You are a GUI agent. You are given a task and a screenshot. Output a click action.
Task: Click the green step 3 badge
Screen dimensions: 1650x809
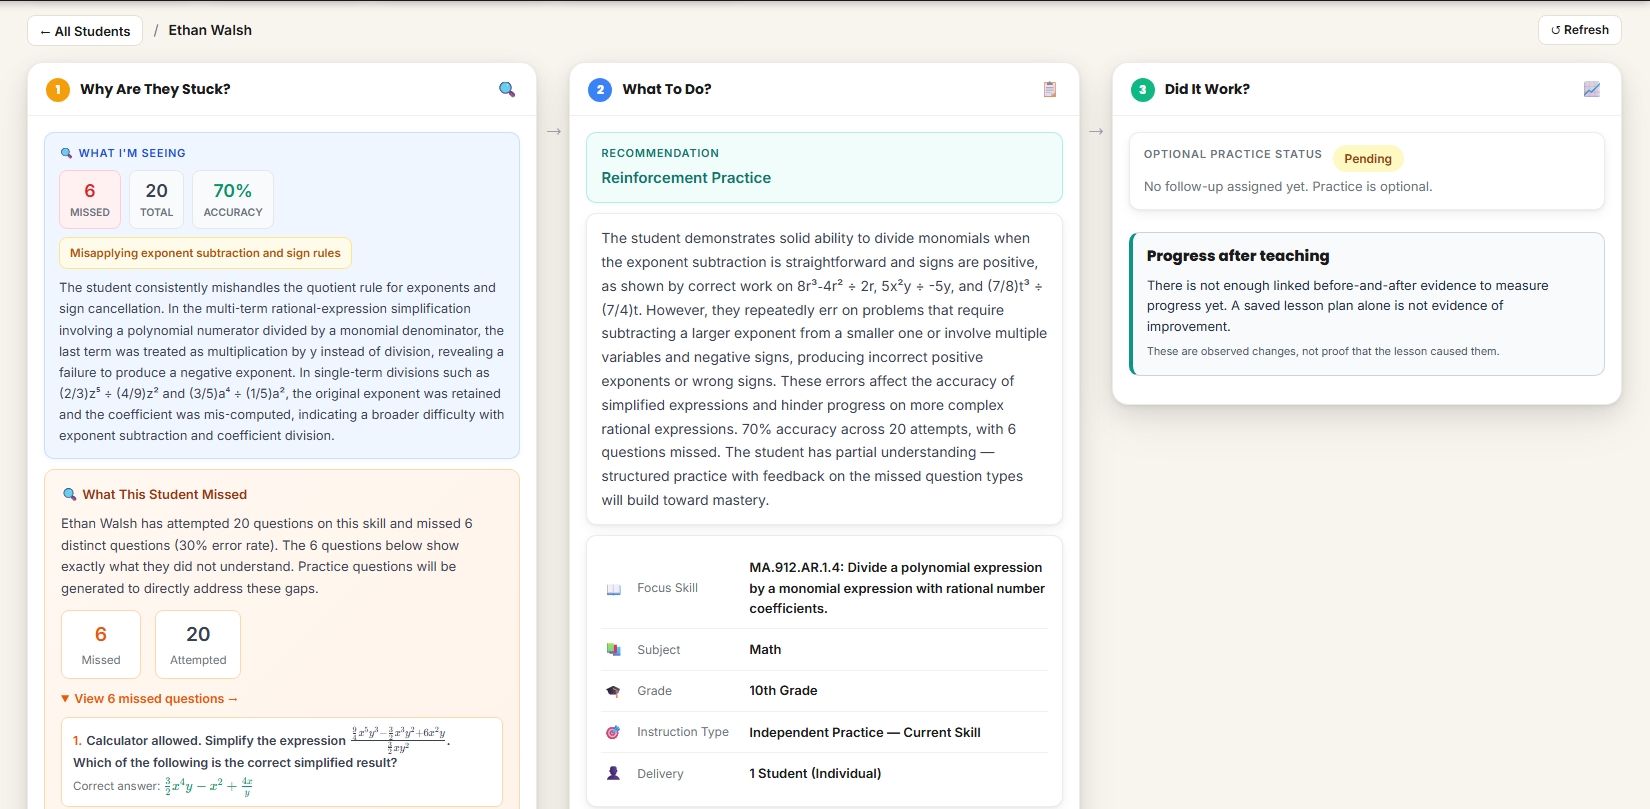[1142, 89]
